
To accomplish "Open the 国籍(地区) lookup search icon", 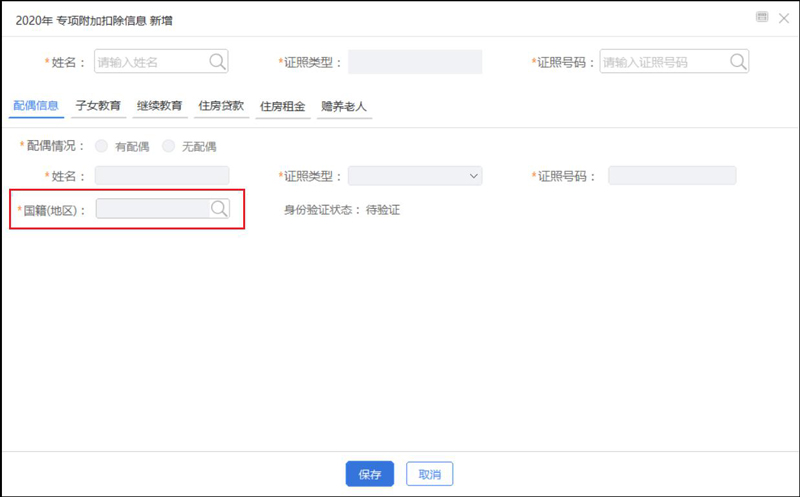I will (219, 209).
